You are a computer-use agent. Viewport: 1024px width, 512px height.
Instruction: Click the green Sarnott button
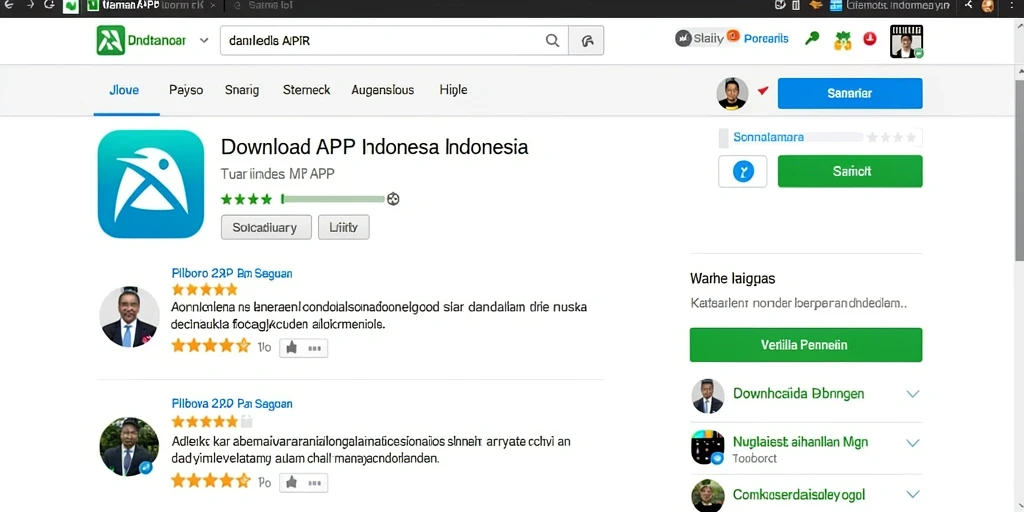[850, 172]
